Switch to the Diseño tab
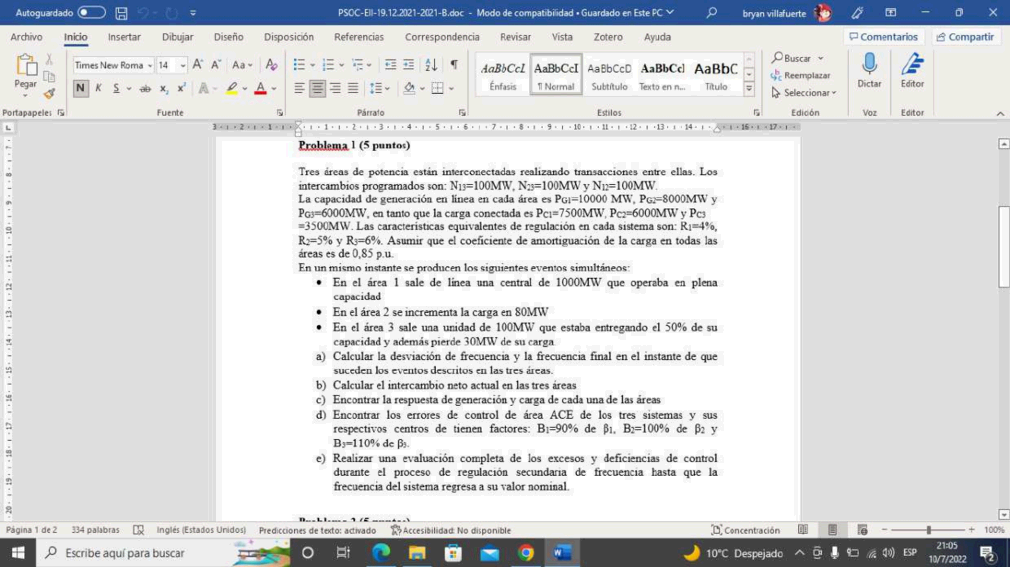Screen dimensions: 1010x567 [x=229, y=37]
